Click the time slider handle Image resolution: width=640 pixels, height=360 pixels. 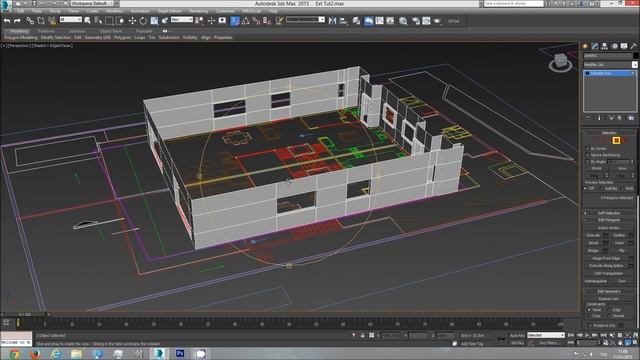[25, 314]
